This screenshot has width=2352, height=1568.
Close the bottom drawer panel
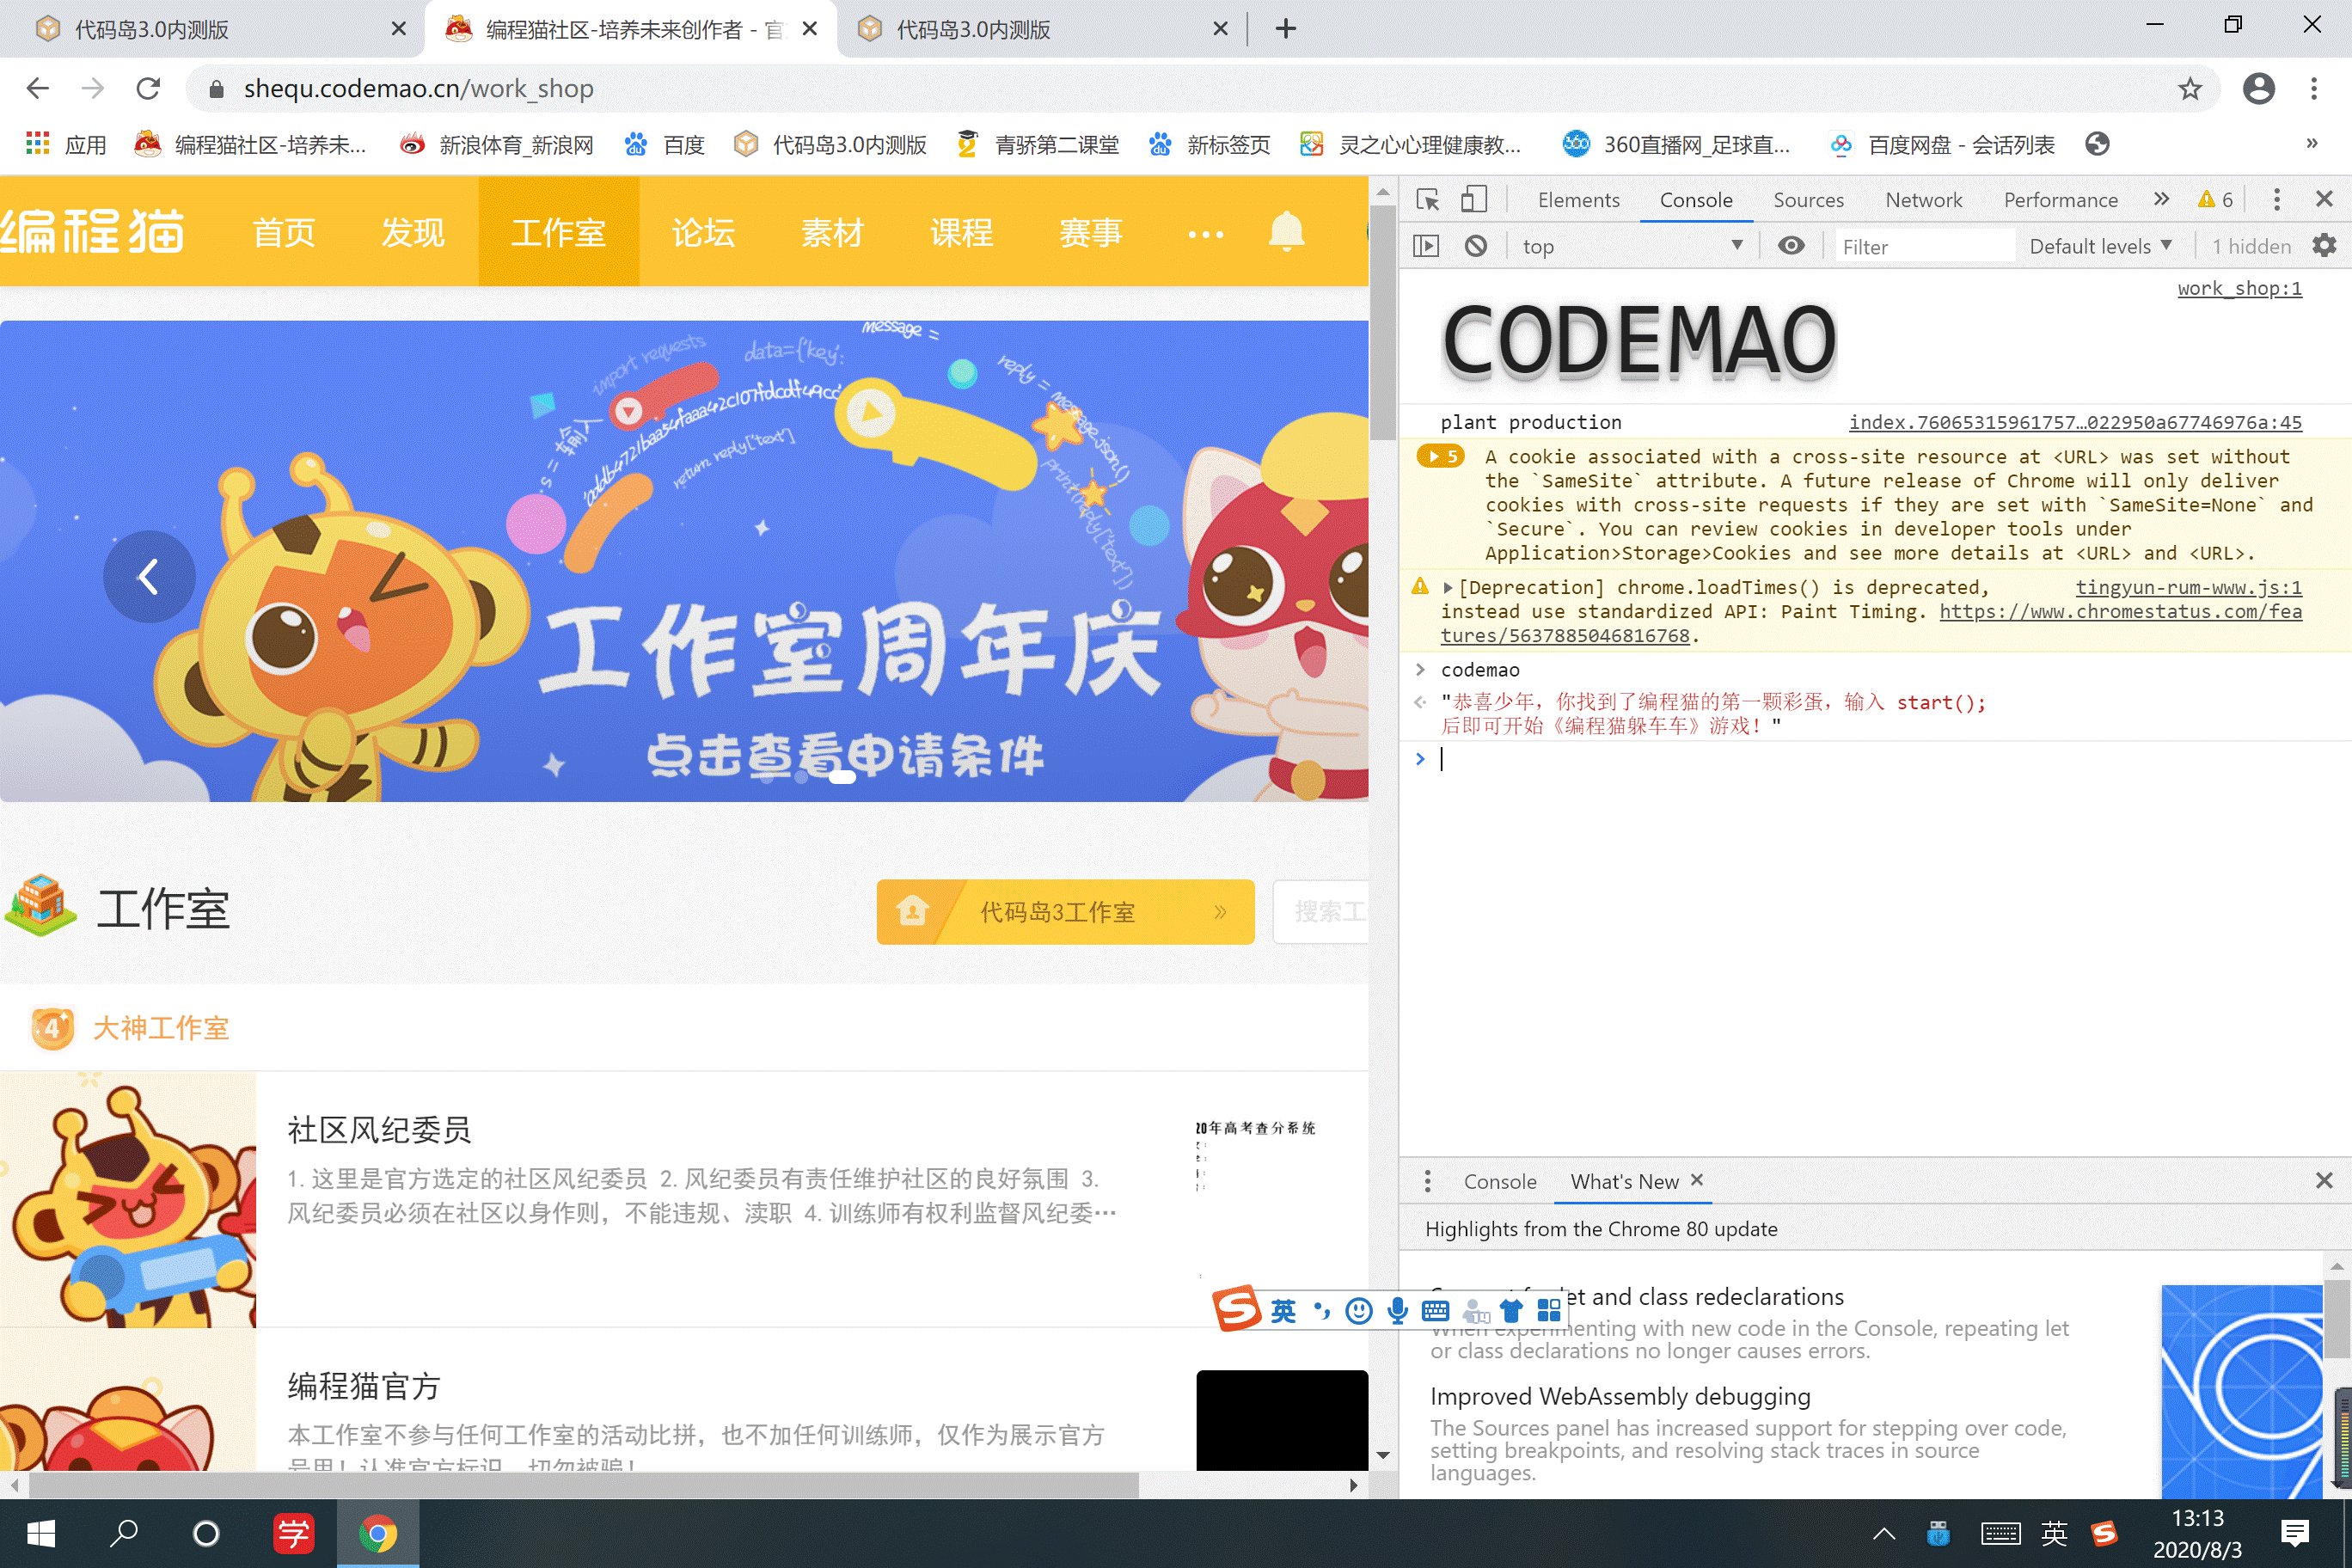(2324, 1181)
